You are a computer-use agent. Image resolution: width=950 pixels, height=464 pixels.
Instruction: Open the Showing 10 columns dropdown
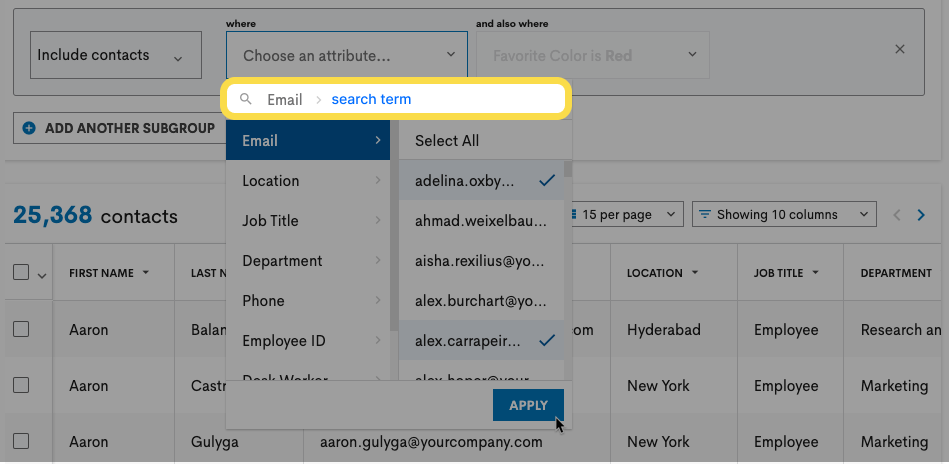784,214
